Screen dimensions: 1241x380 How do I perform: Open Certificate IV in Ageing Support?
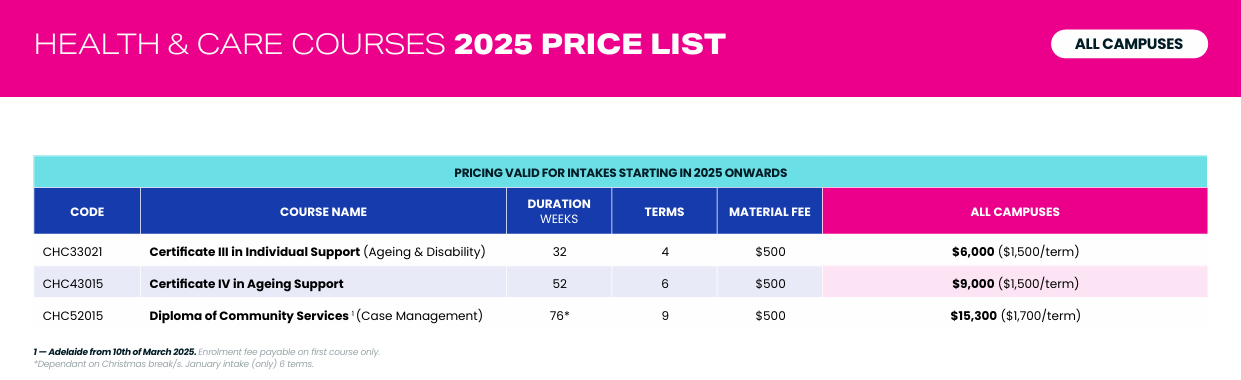pyautogui.click(x=246, y=284)
